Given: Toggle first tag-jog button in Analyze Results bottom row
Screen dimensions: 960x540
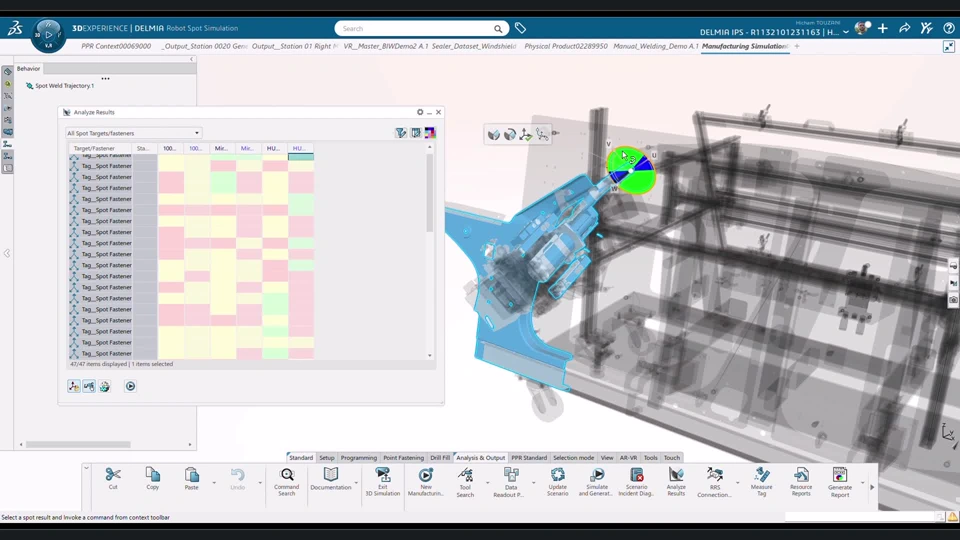Looking at the screenshot, I should pyautogui.click(x=73, y=386).
